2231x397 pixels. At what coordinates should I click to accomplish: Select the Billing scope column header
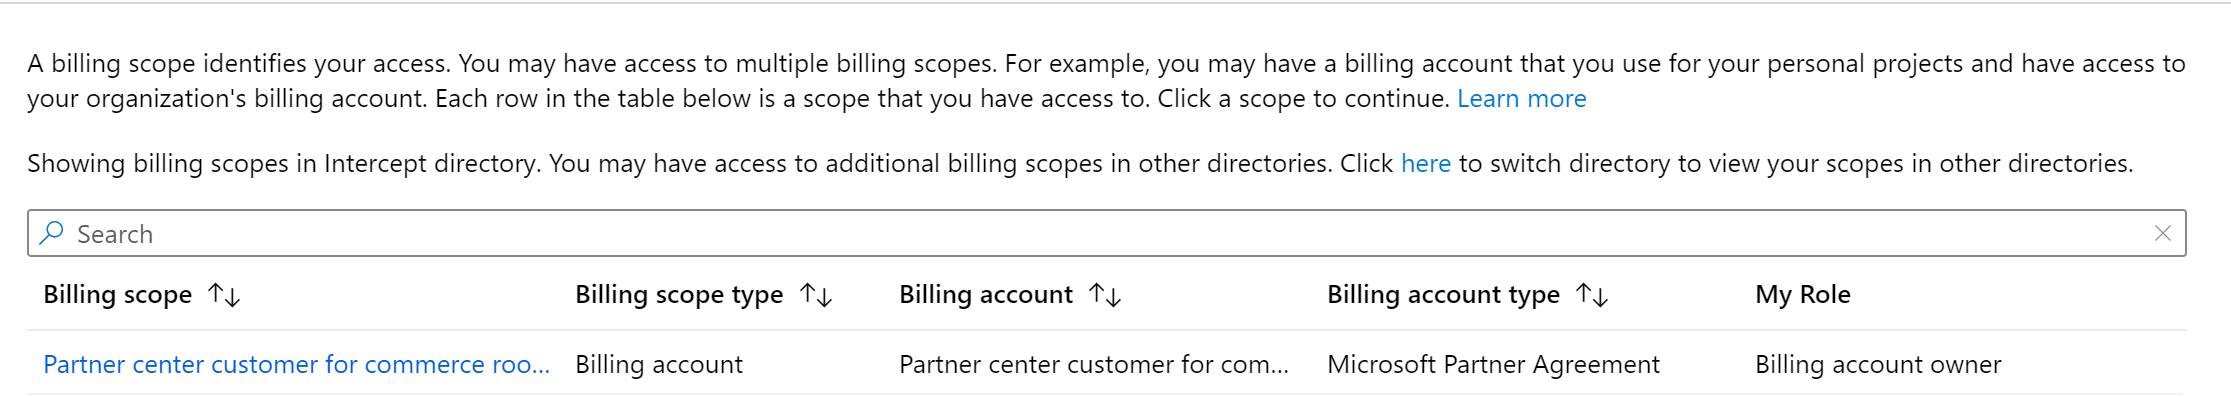[x=118, y=295]
